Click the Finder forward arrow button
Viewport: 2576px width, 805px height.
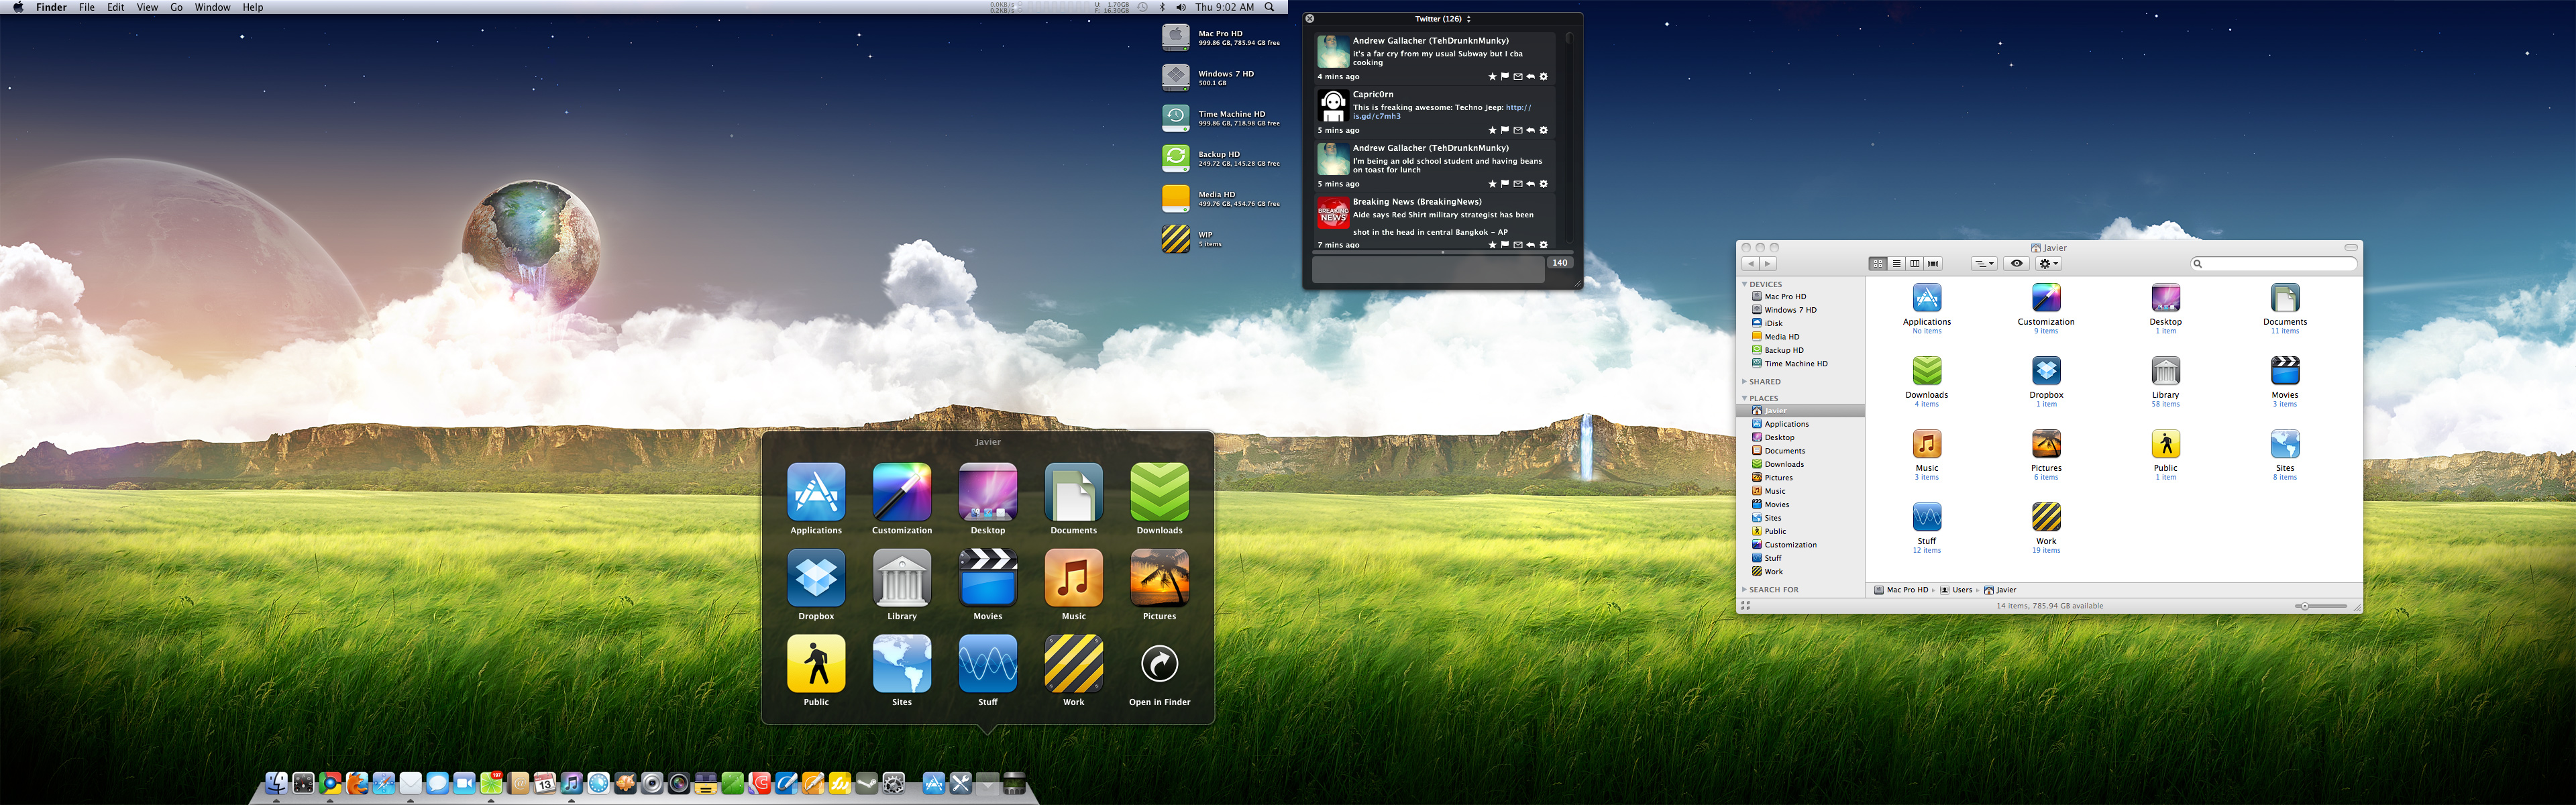coord(1768,264)
